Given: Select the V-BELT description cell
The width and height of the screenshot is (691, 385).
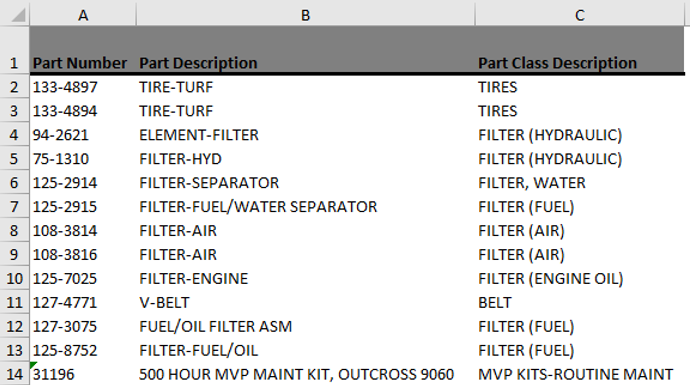Looking at the screenshot, I should (305, 303).
